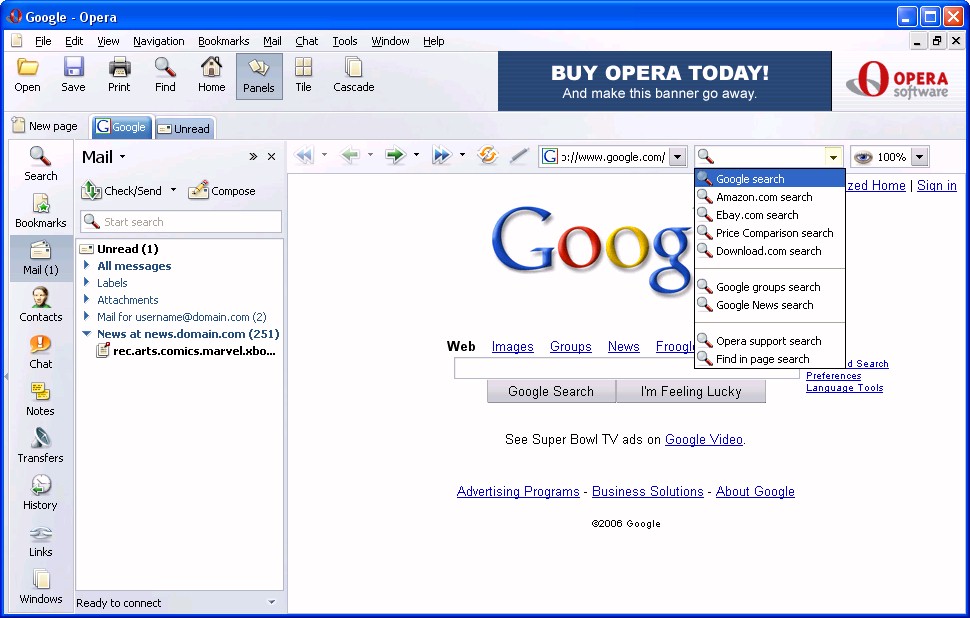970x618 pixels.
Task: Select the Mail (1) panel icon
Action: click(40, 258)
